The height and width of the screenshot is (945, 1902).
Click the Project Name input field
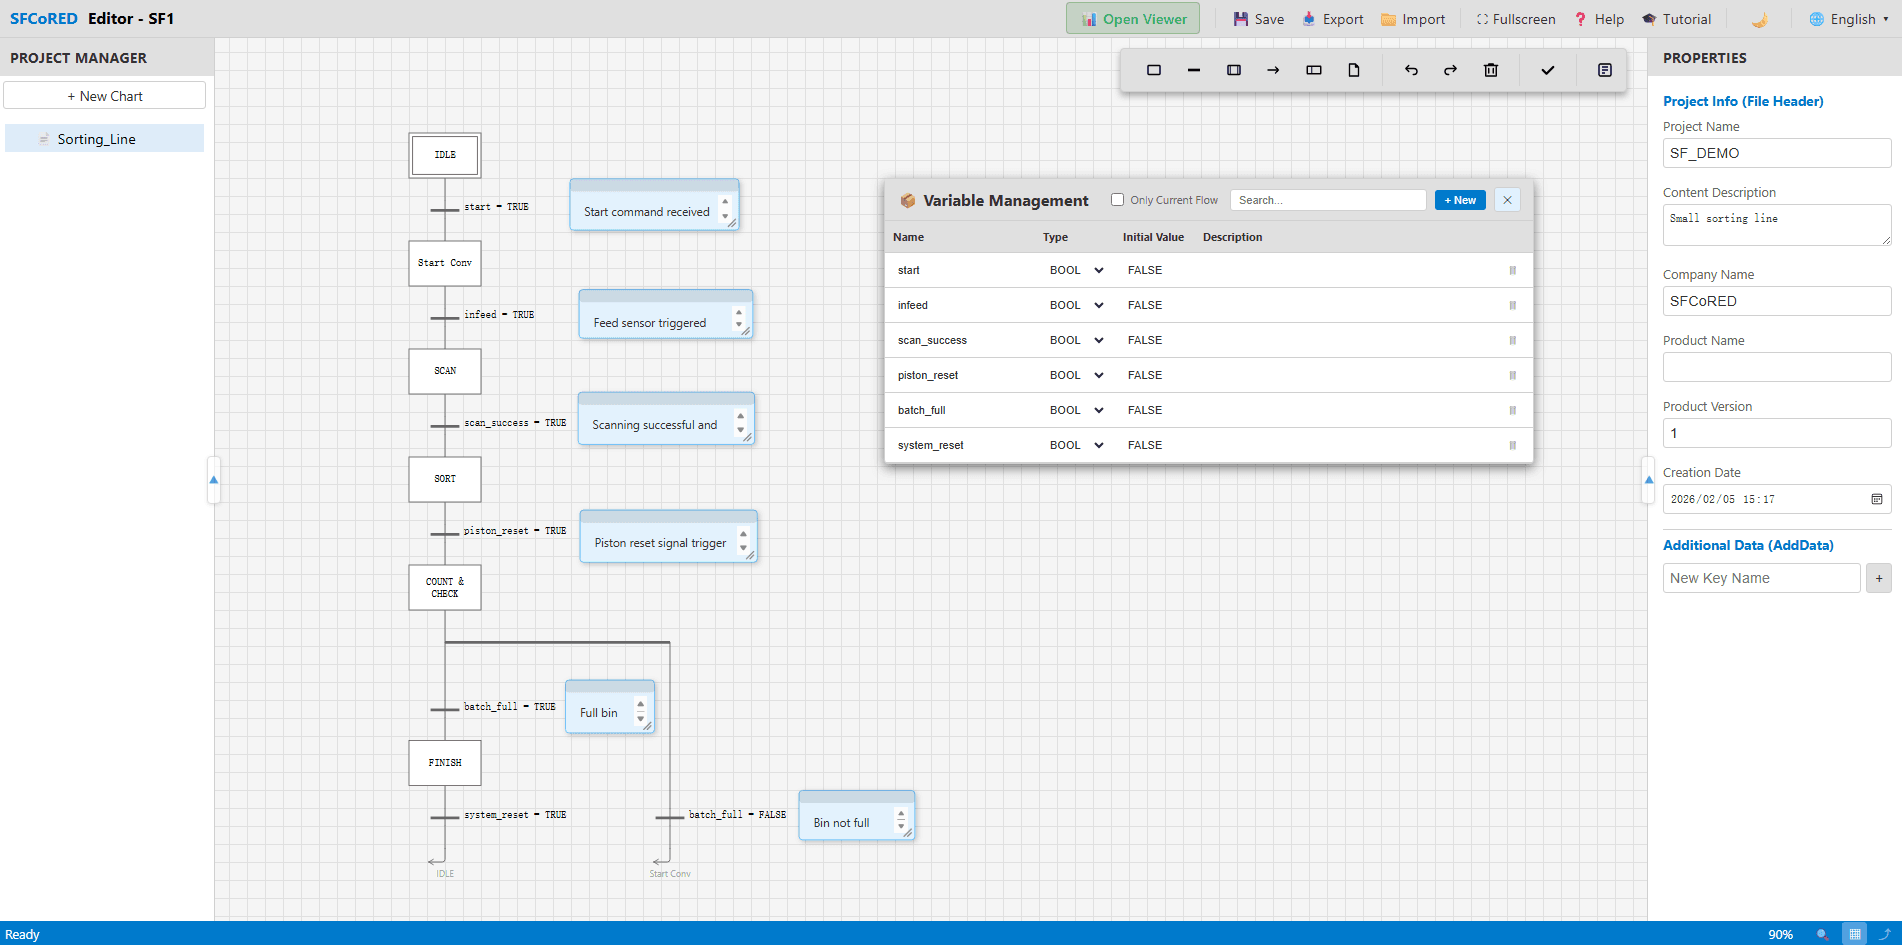coord(1776,153)
